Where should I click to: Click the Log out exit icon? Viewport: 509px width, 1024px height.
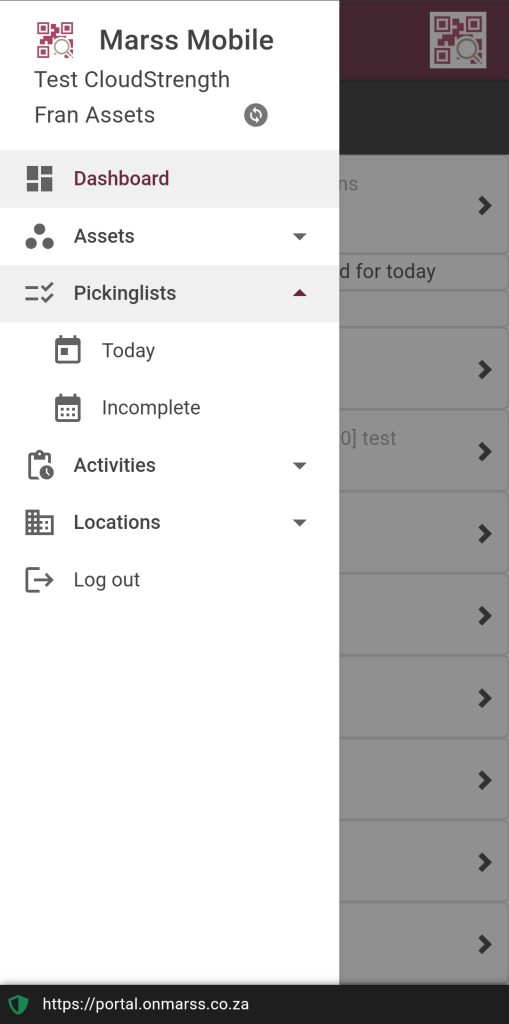pyautogui.click(x=39, y=579)
